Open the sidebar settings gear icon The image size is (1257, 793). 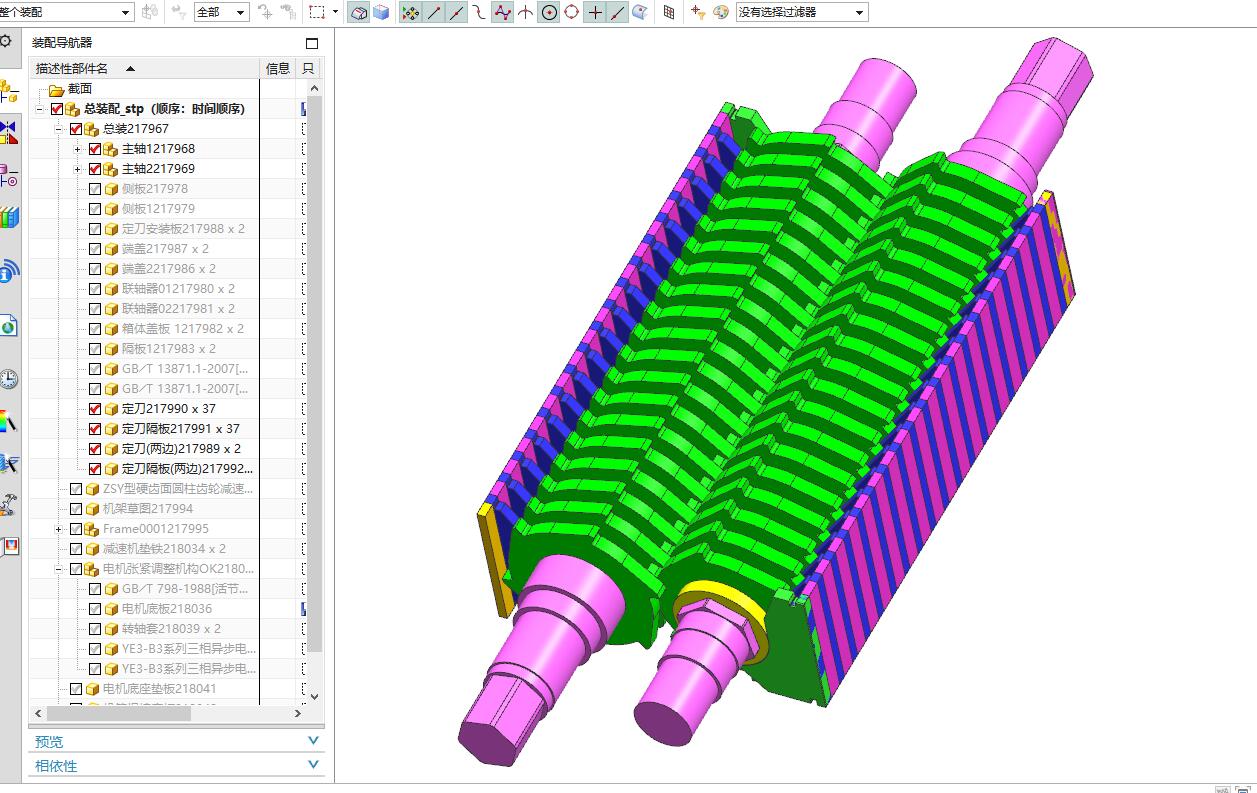(6, 41)
